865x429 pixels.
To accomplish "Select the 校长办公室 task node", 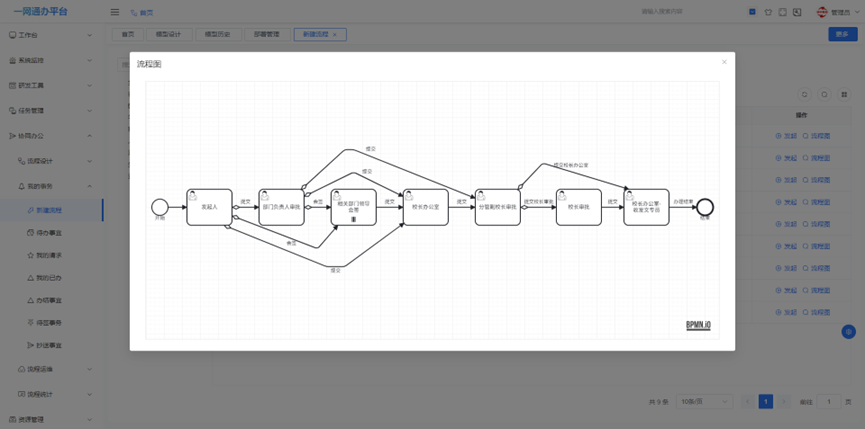I will pyautogui.click(x=426, y=207).
